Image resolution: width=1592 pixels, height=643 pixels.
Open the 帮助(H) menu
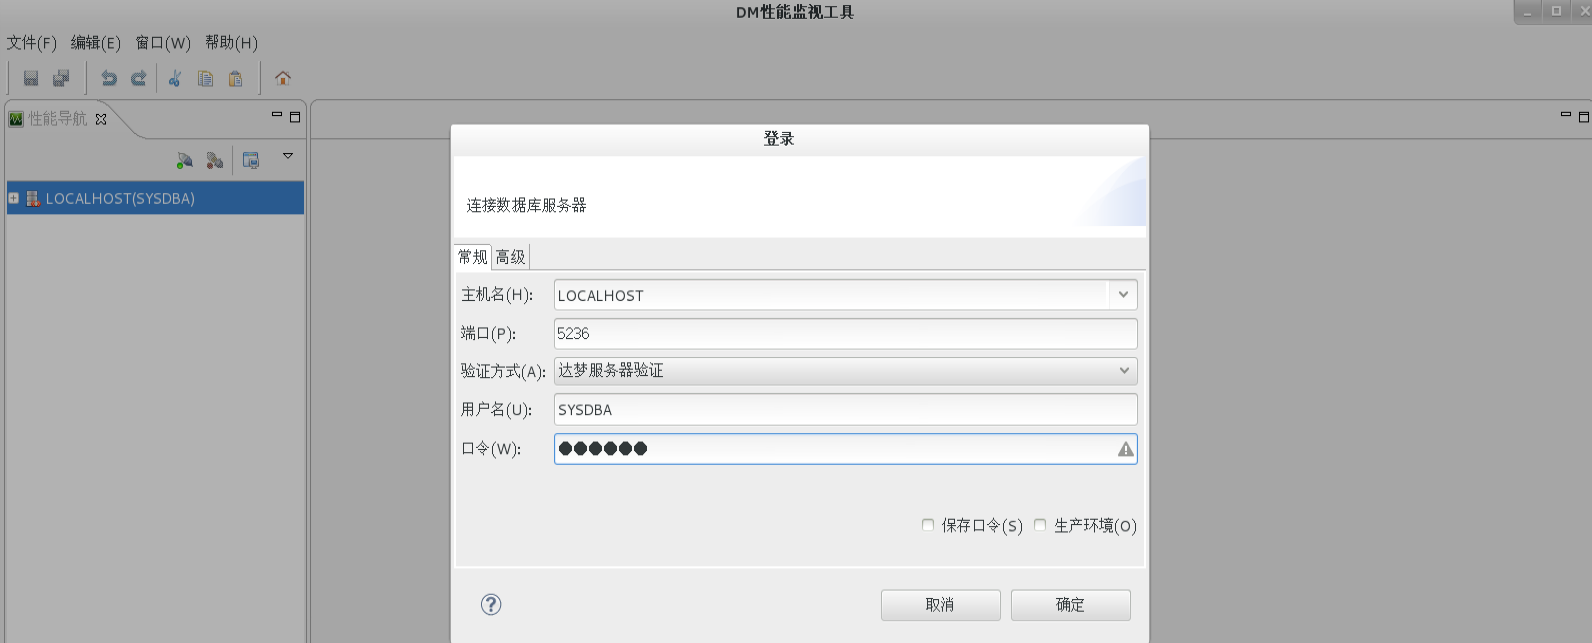[x=232, y=43]
